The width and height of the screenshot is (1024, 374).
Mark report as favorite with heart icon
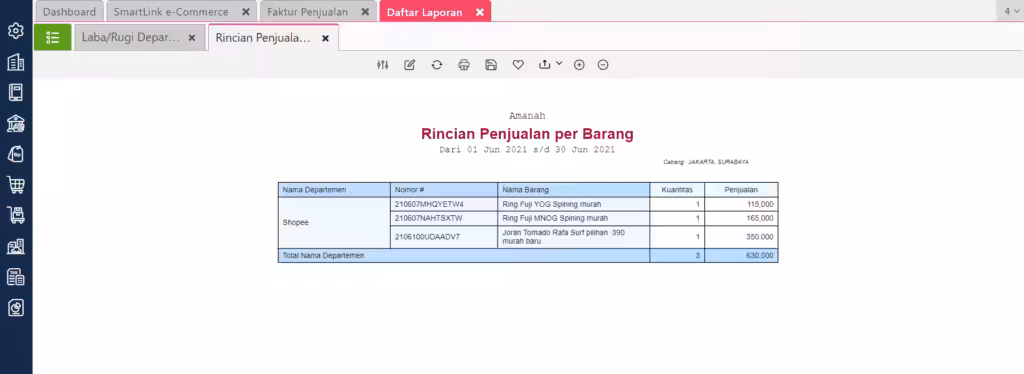coord(518,65)
